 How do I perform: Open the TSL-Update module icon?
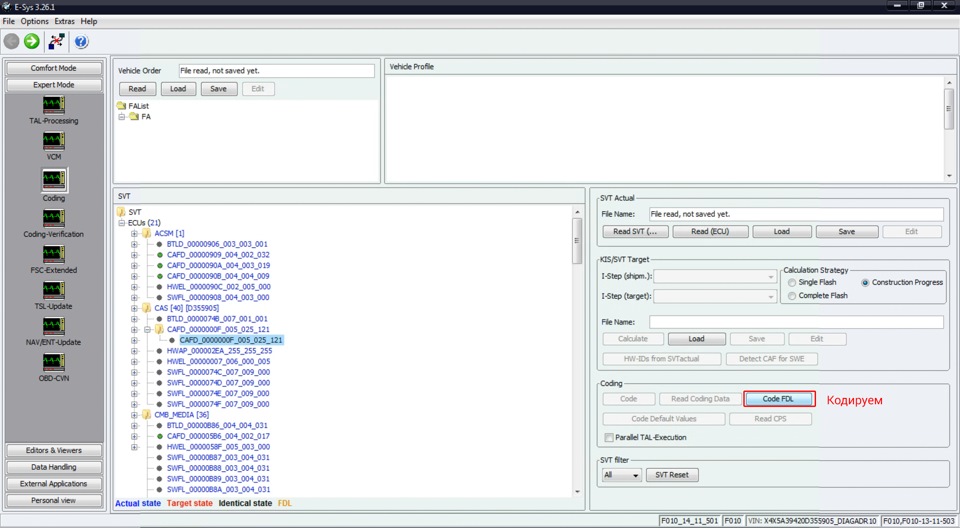54,290
